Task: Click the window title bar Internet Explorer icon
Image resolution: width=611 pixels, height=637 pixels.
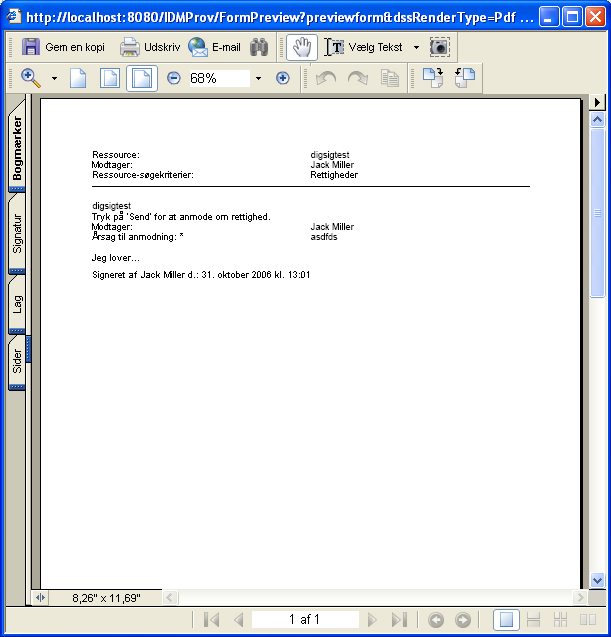Action: coord(14,17)
